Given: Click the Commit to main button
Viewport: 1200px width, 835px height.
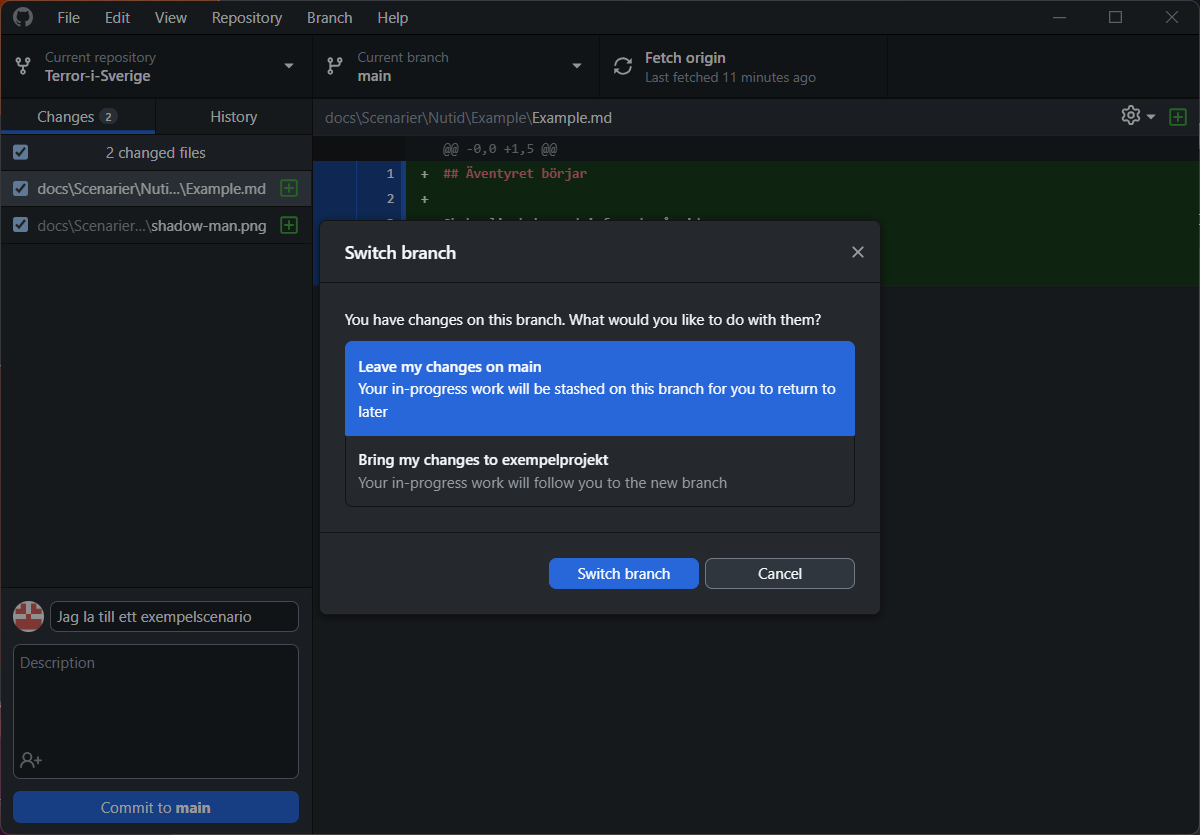Looking at the screenshot, I should 156,807.
